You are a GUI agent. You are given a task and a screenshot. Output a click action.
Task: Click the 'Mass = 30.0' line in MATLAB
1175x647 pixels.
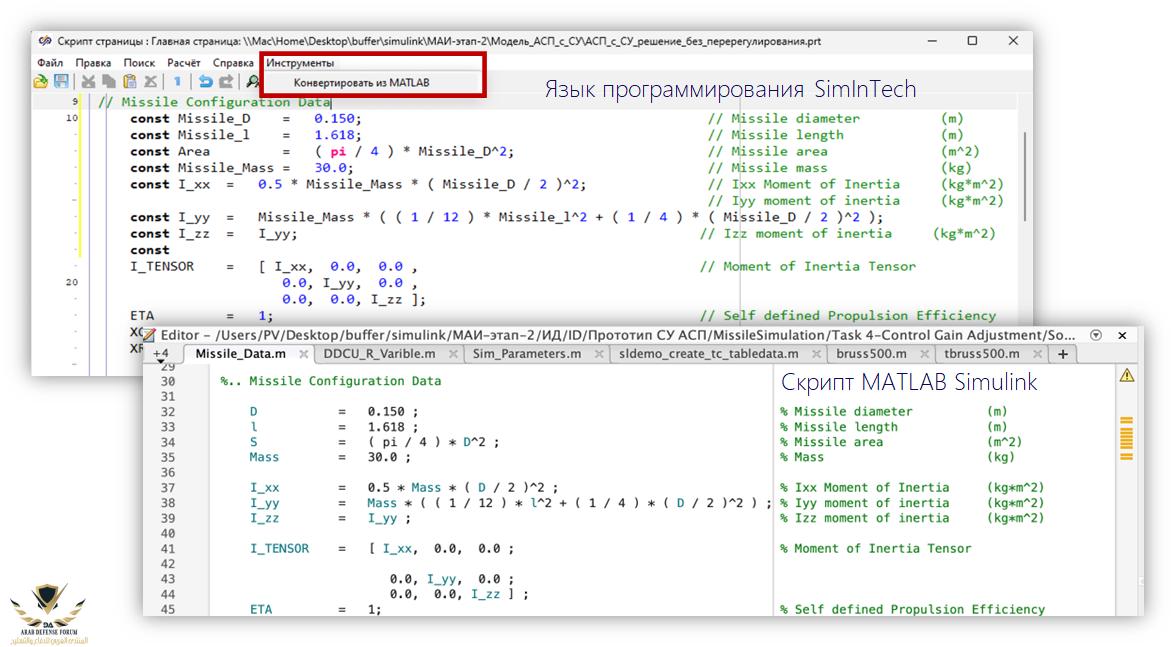[330, 457]
